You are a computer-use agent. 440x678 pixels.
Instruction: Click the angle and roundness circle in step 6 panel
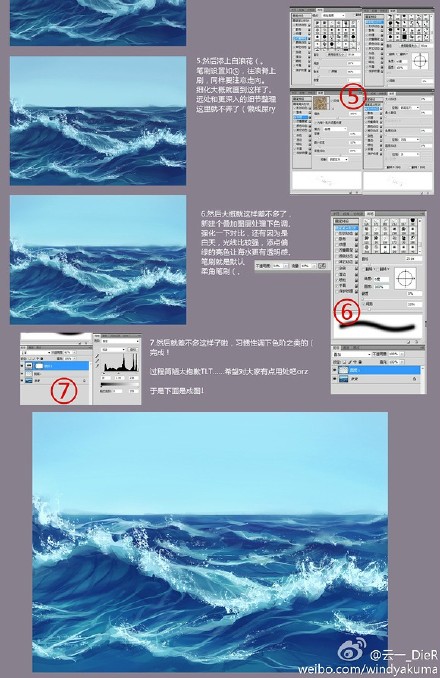click(x=405, y=278)
